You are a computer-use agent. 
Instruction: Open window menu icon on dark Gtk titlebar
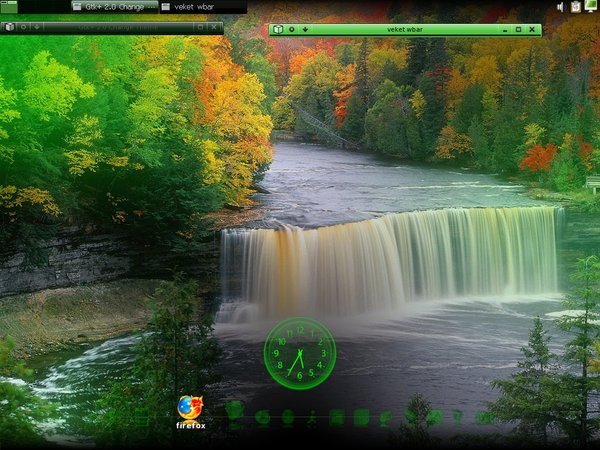pos(9,27)
